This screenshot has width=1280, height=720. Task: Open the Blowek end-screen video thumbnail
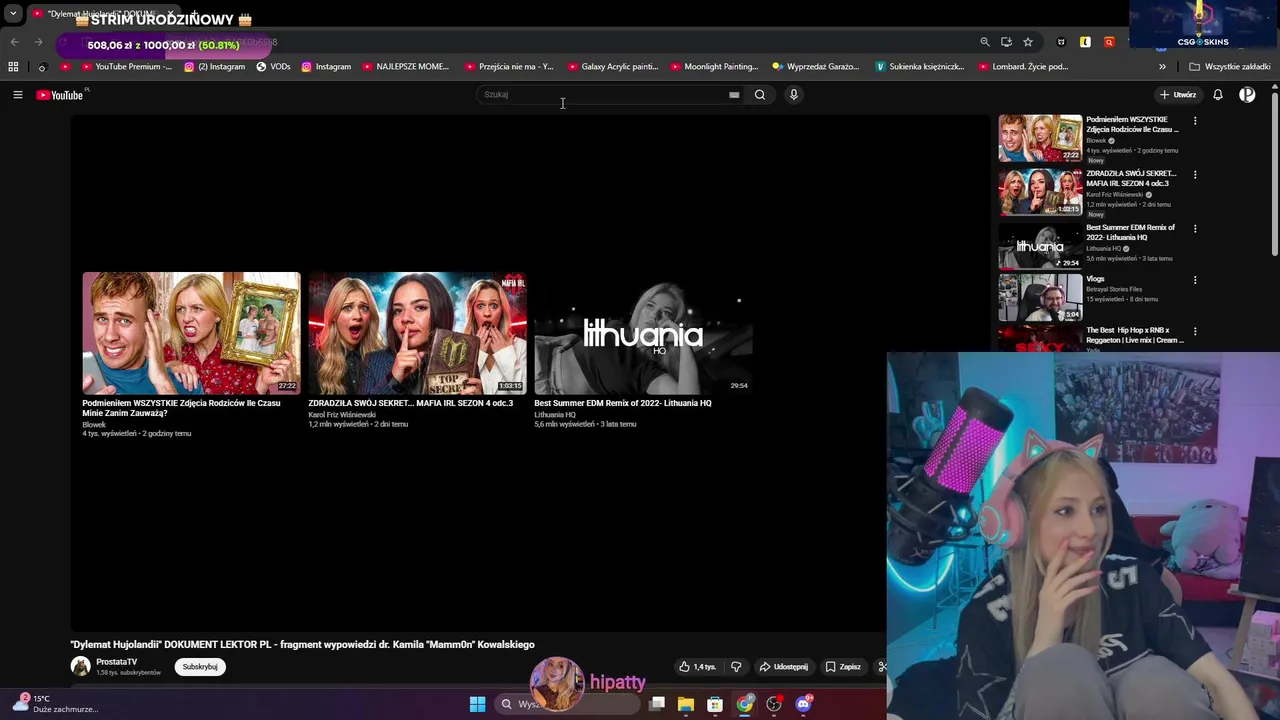(191, 333)
